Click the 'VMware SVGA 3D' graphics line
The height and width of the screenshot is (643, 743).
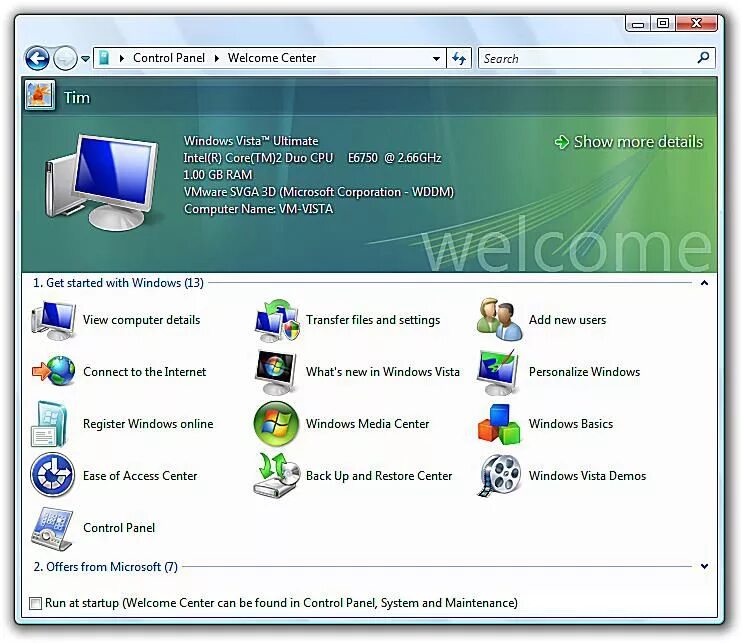pyautogui.click(x=318, y=192)
